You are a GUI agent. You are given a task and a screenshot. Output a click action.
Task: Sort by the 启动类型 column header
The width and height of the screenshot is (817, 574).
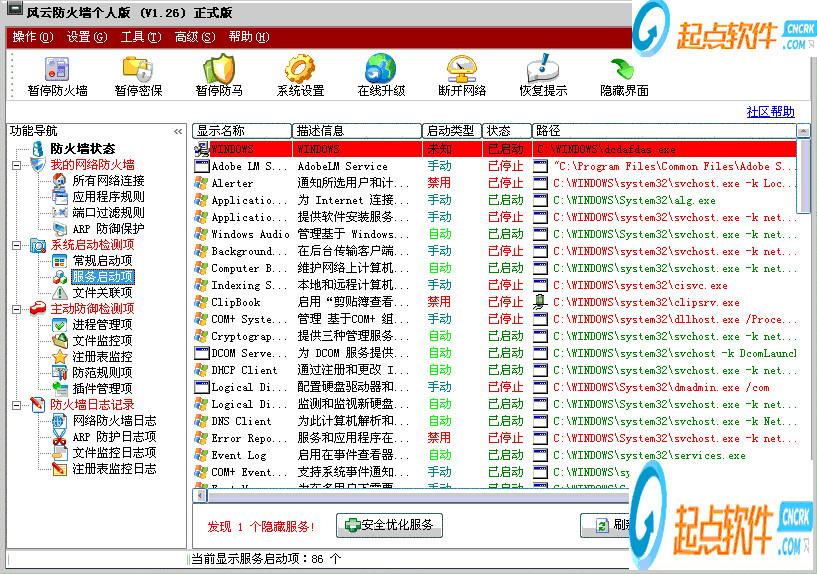452,131
